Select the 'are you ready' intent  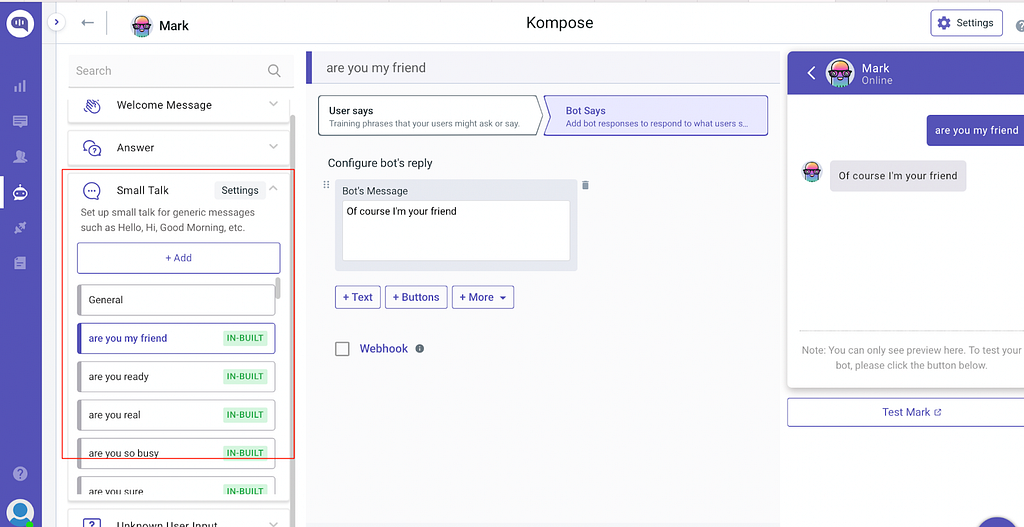tap(176, 376)
